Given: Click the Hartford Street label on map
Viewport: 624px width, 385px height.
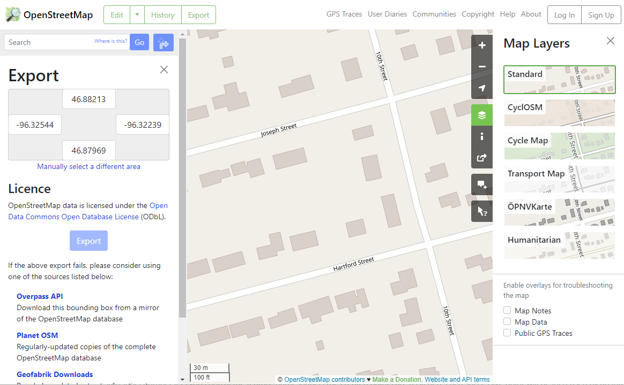Looking at the screenshot, I should tap(353, 264).
